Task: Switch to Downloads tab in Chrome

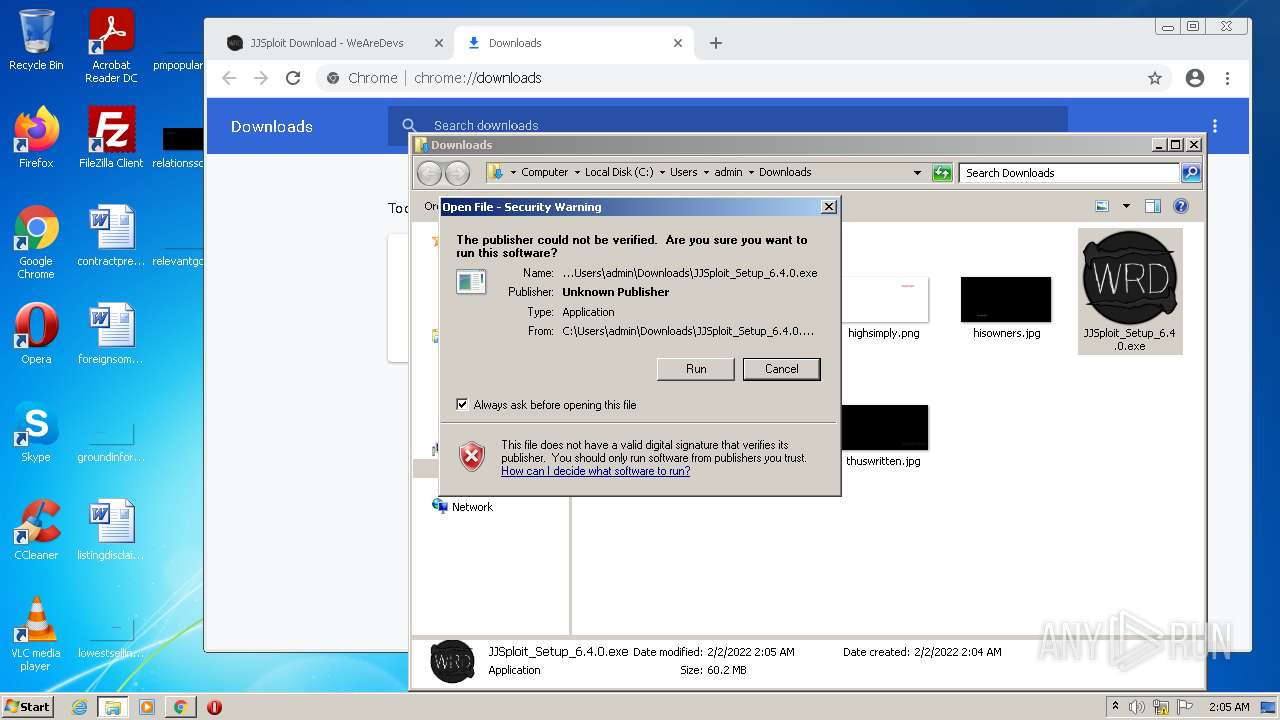Action: [x=575, y=43]
